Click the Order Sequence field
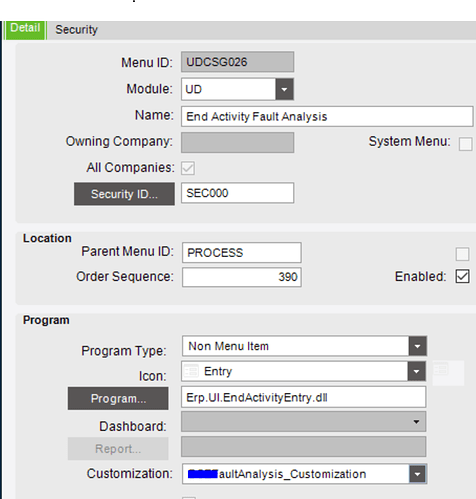This screenshot has width=476, height=499. [x=242, y=277]
